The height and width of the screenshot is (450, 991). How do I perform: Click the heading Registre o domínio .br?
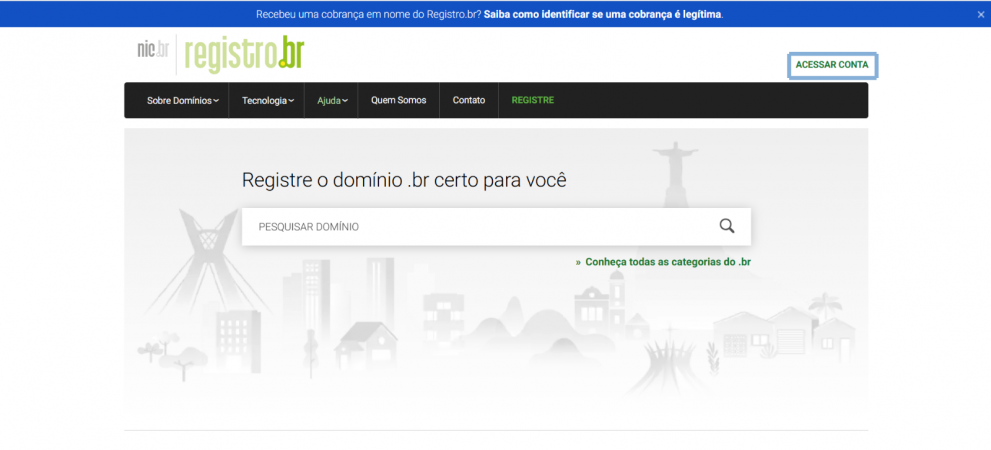[404, 180]
